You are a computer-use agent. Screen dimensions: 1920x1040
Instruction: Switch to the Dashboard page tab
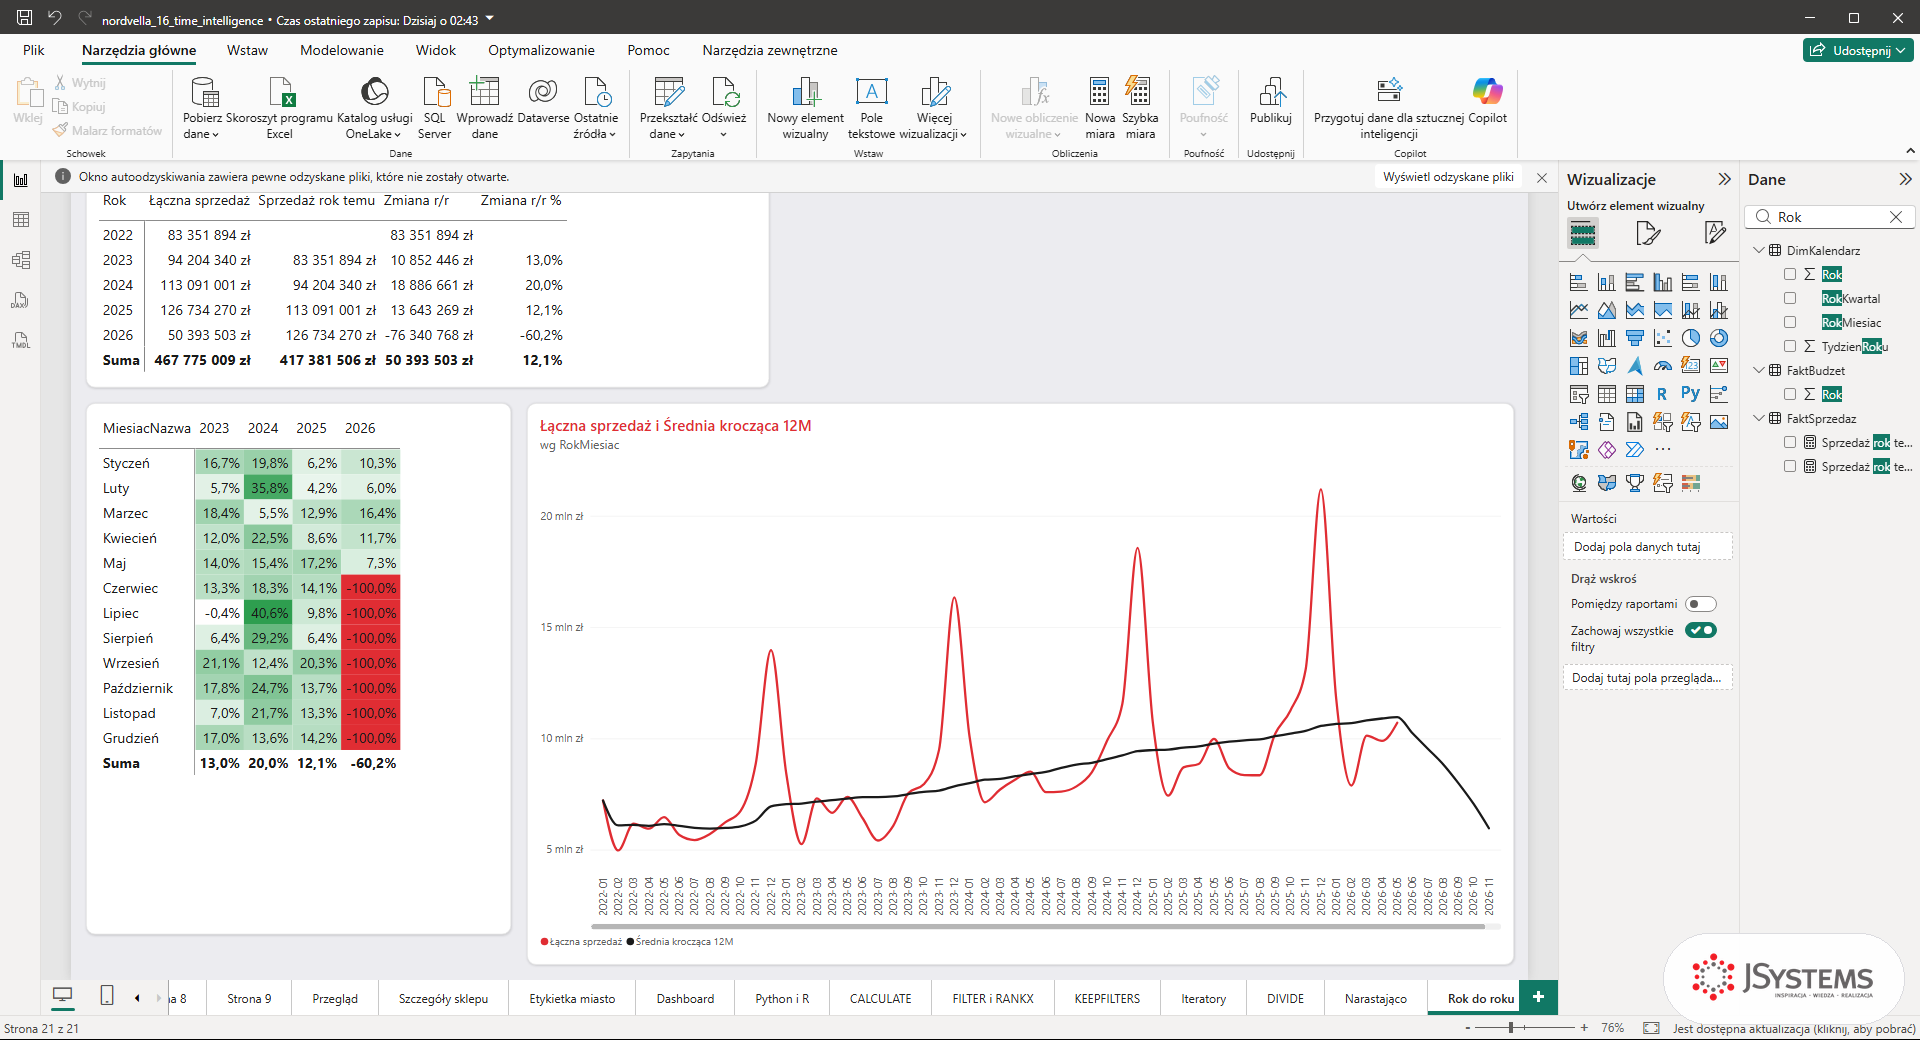click(x=685, y=998)
